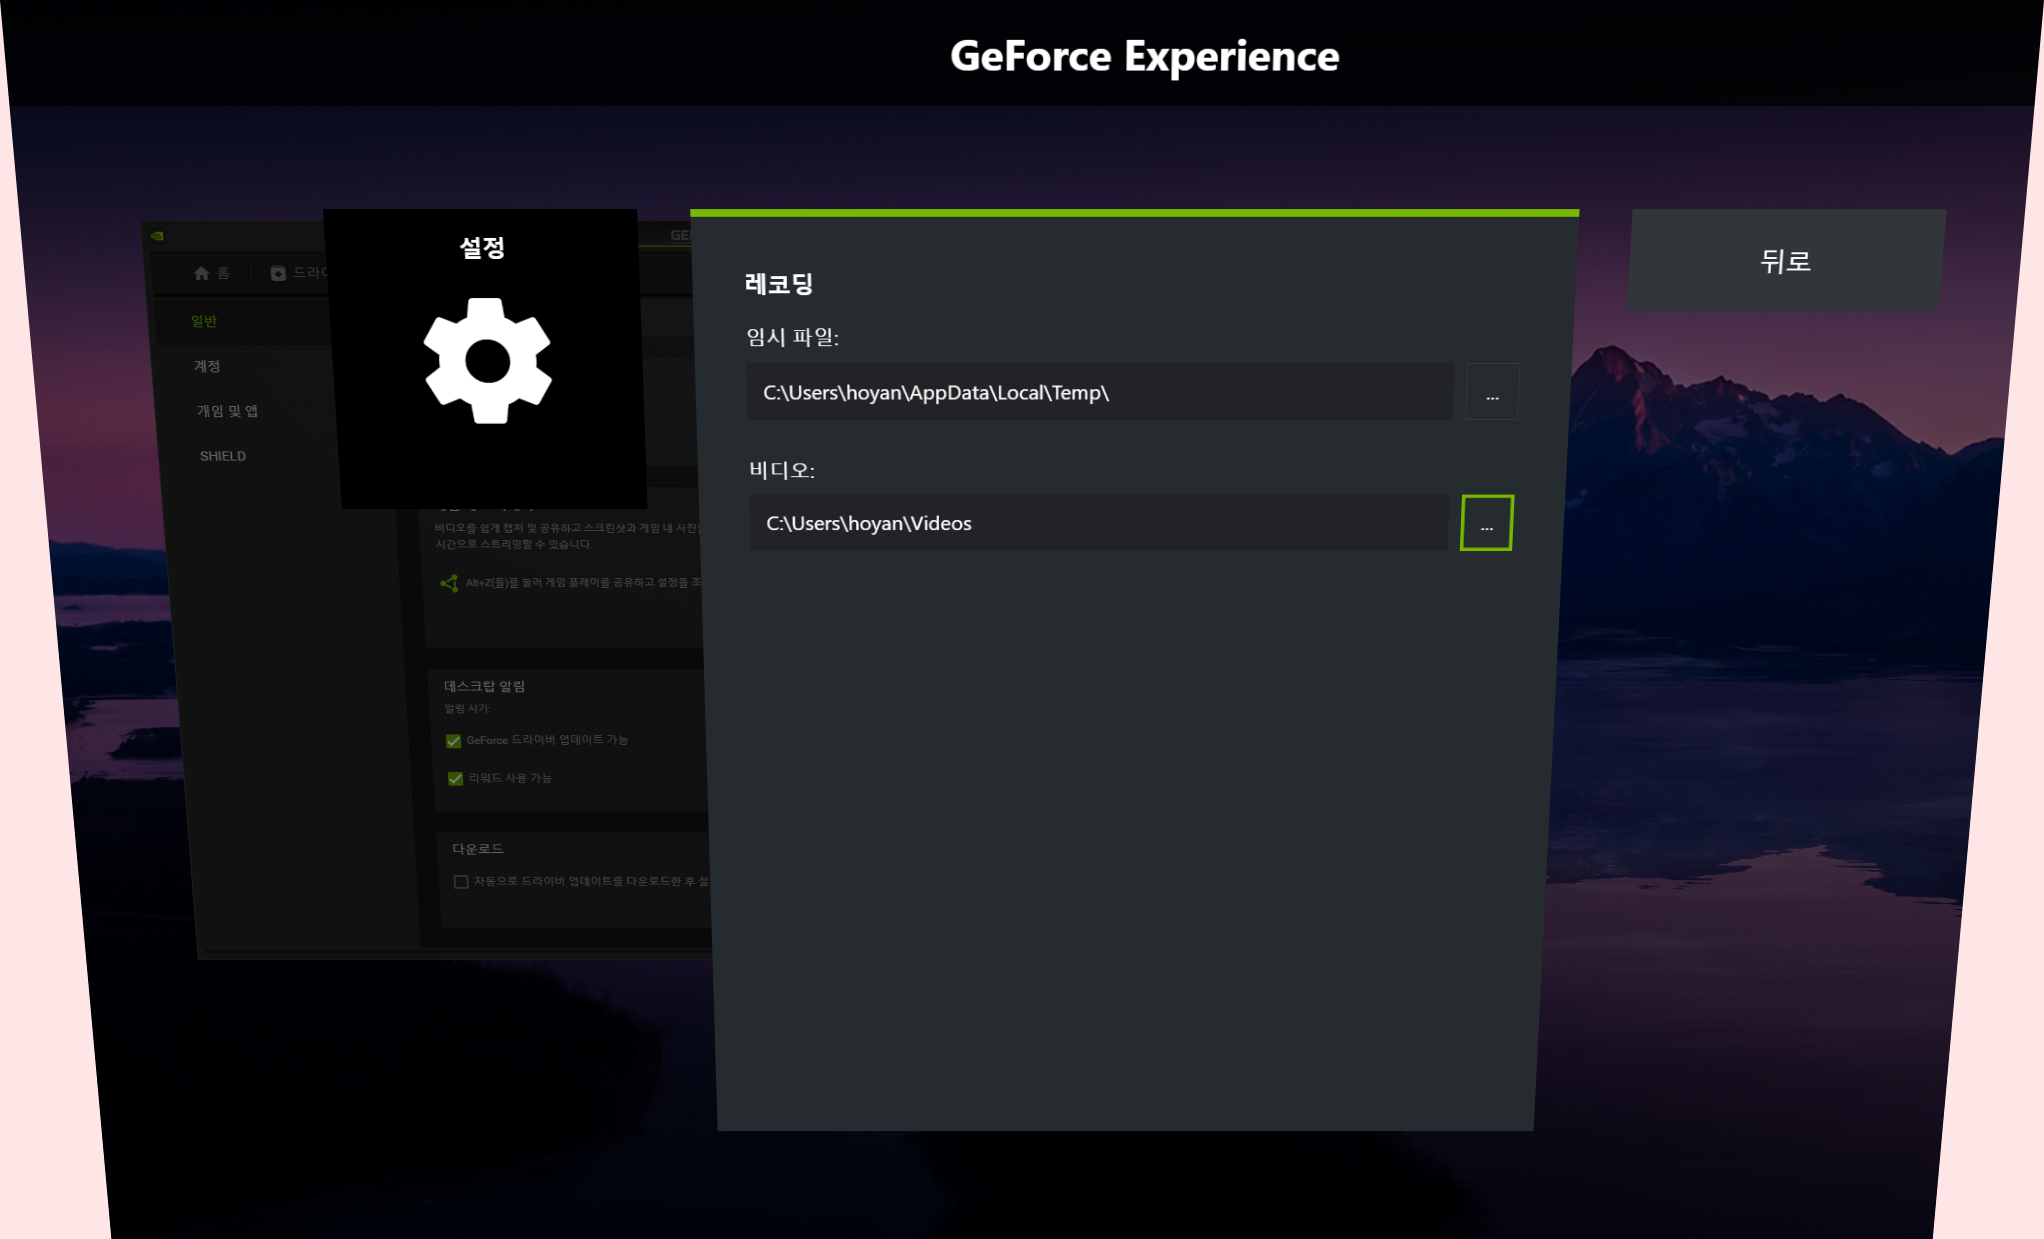Enable automatic driver download checkbox under 다운로드
The image size is (2044, 1239).
pyautogui.click(x=461, y=882)
